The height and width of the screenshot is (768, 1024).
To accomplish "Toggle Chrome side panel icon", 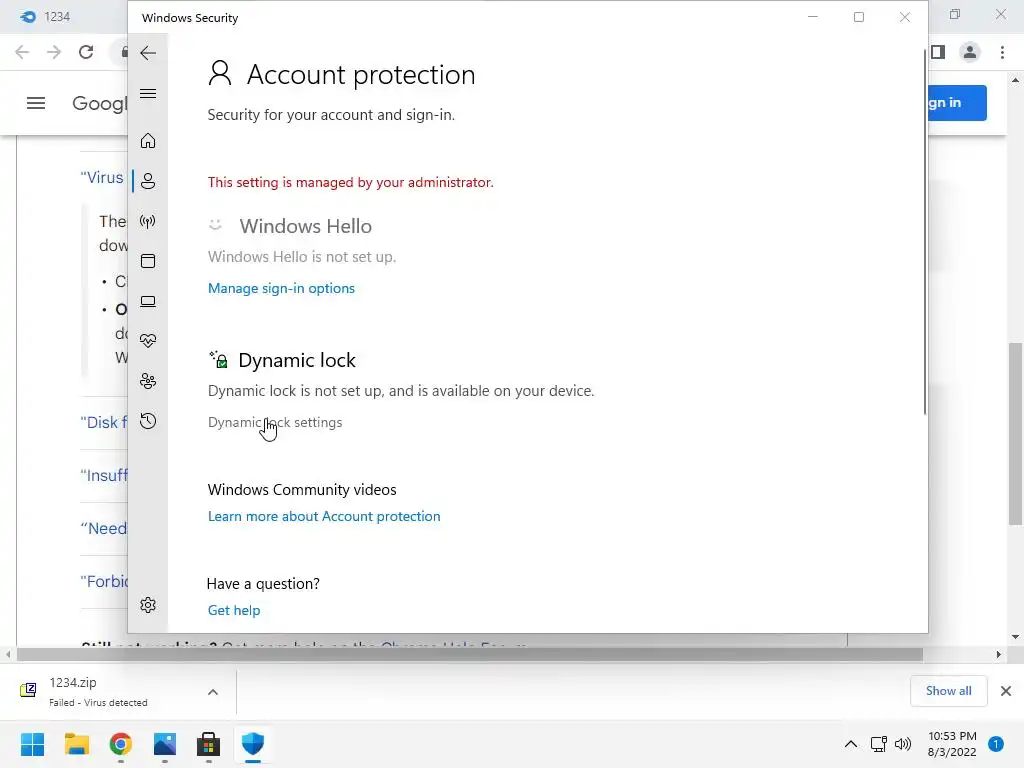I will 938,52.
